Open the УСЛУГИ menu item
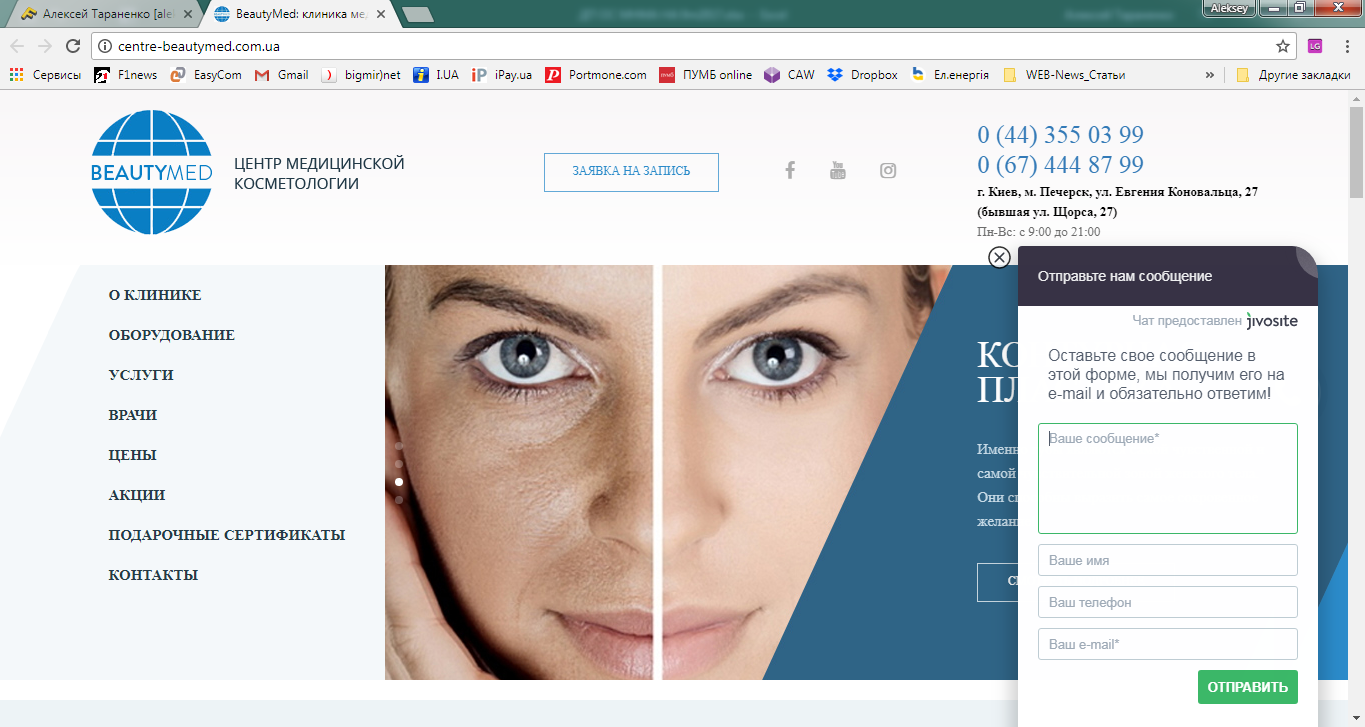Screen dimensions: 1365x727 point(141,375)
